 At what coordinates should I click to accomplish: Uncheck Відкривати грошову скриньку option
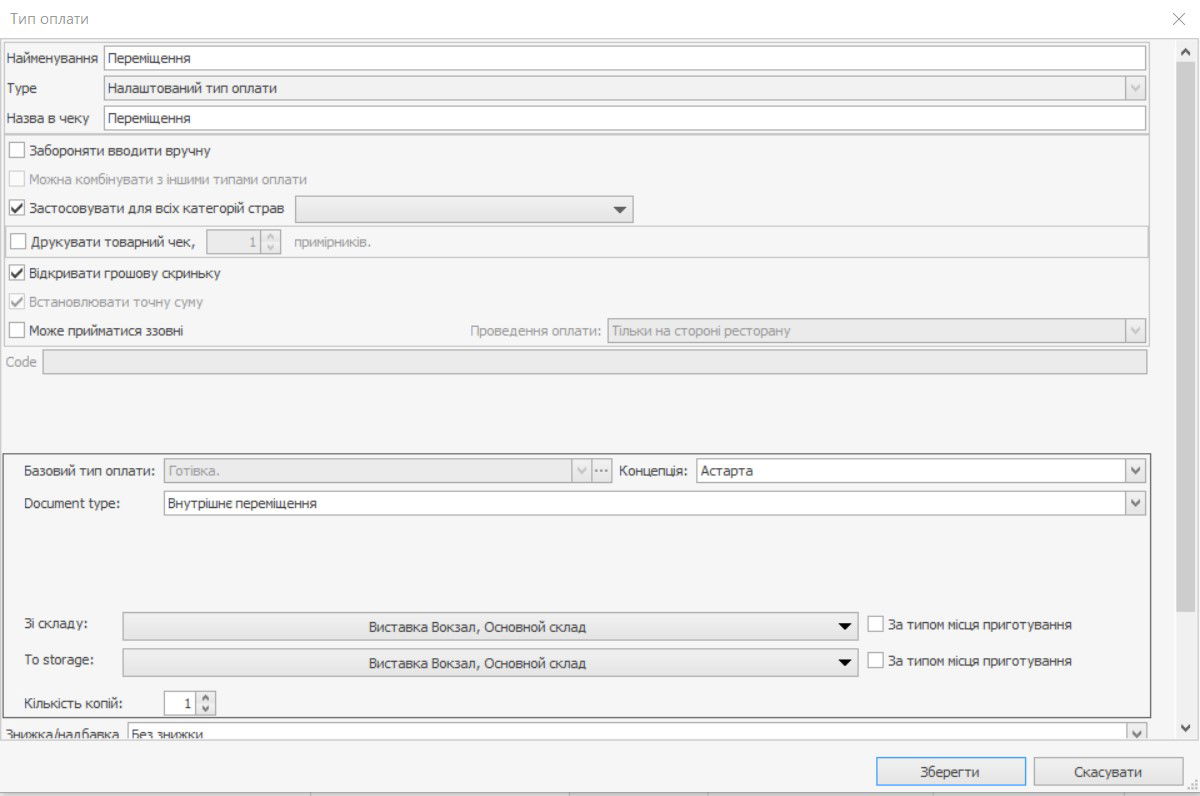(17, 273)
